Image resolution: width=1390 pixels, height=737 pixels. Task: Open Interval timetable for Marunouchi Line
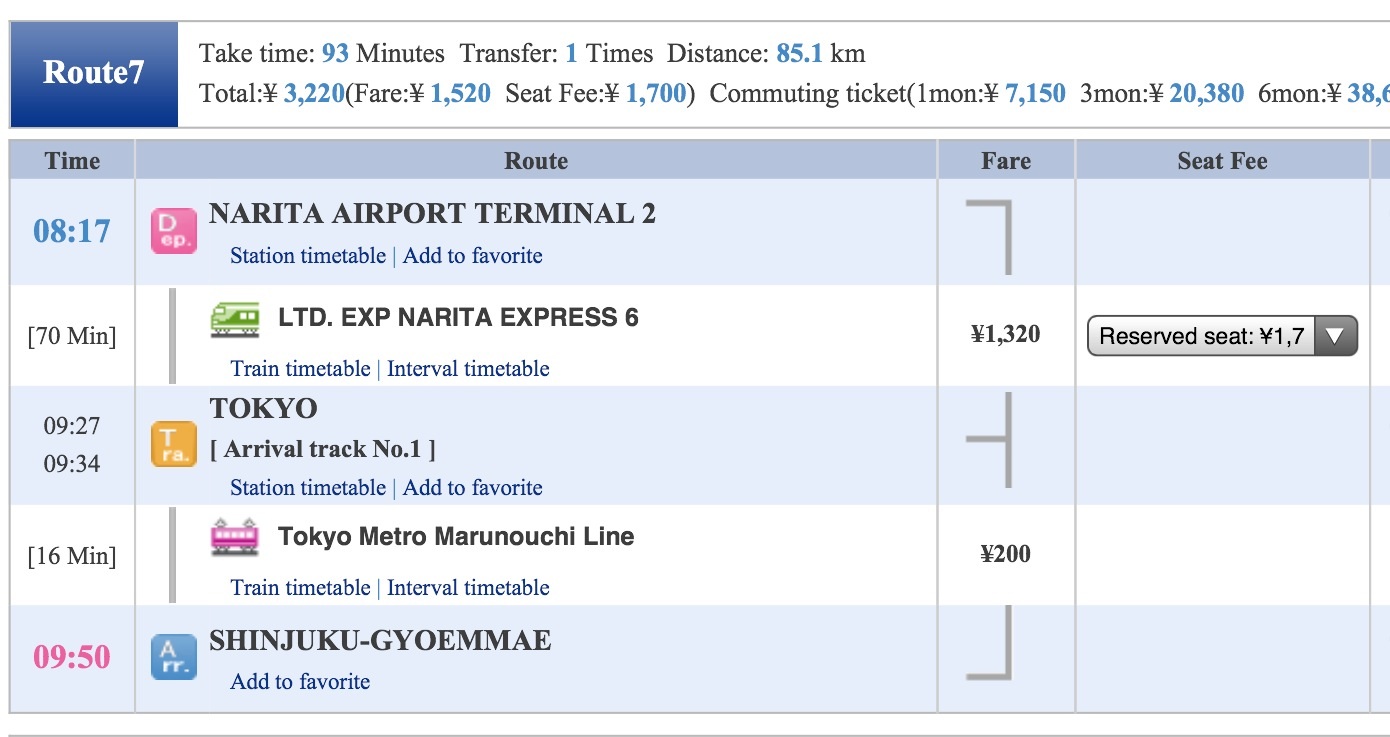tap(468, 588)
